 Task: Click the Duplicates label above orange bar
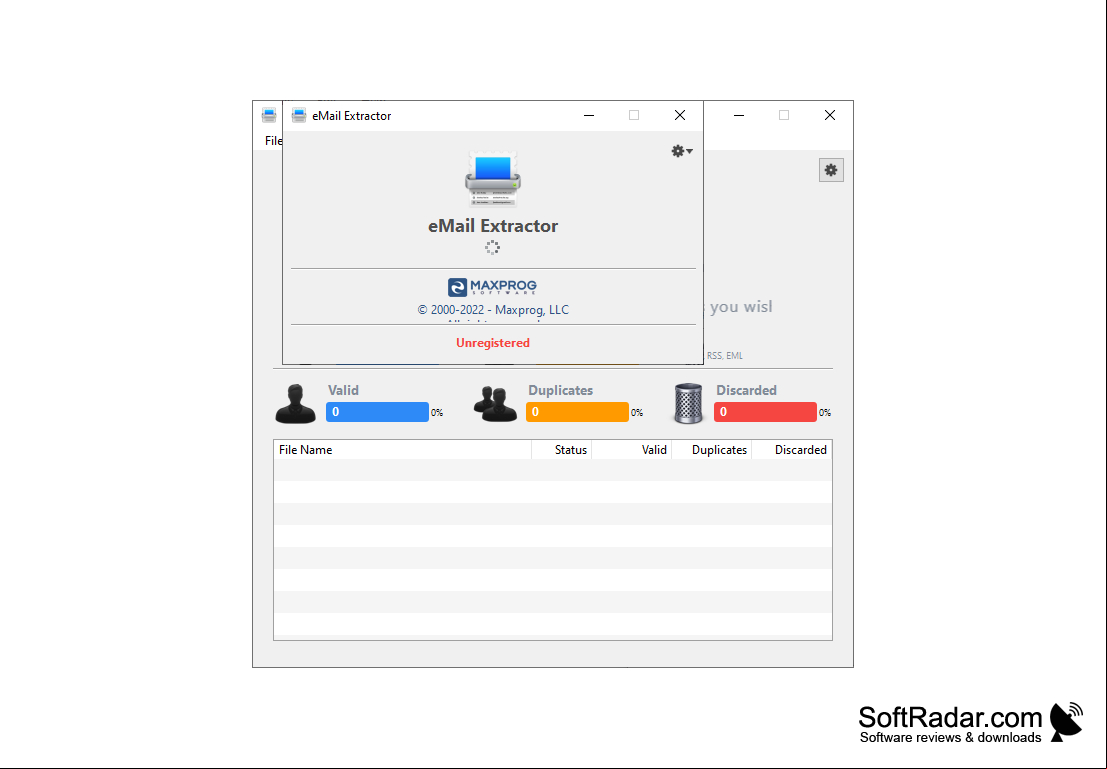[x=561, y=391]
